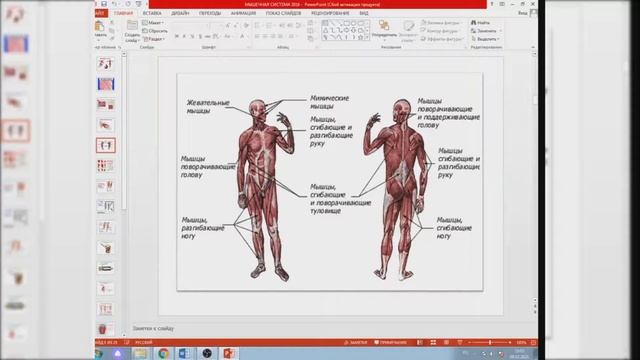
Task: Select the second slide thumbnail with red table
Action: pos(106,84)
